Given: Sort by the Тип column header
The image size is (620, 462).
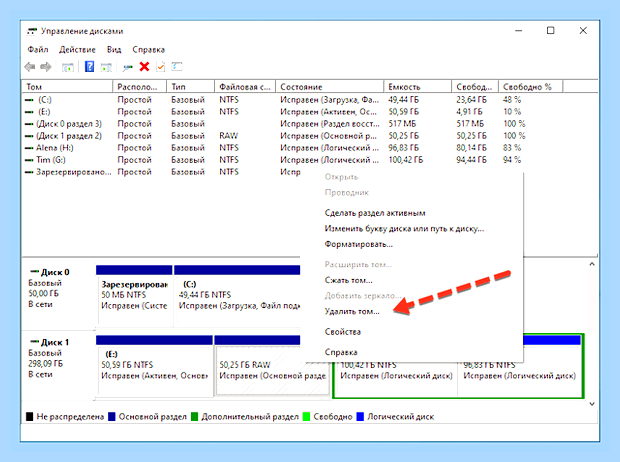Looking at the screenshot, I should pyautogui.click(x=191, y=87).
